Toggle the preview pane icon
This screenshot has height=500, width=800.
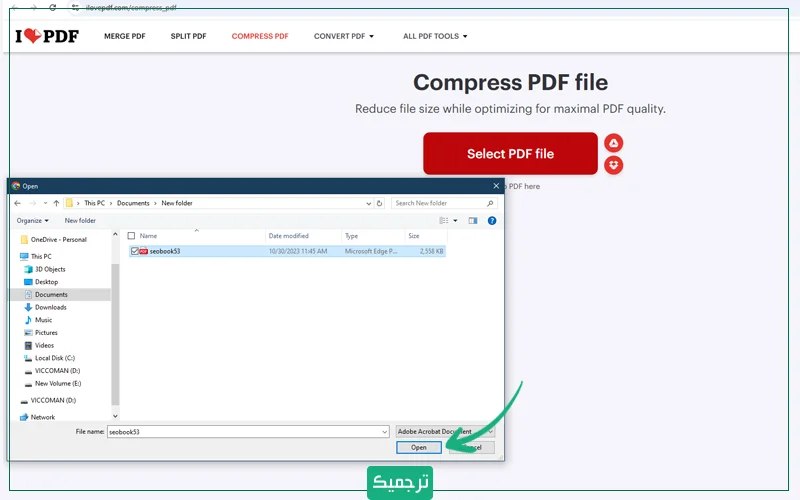tap(473, 220)
